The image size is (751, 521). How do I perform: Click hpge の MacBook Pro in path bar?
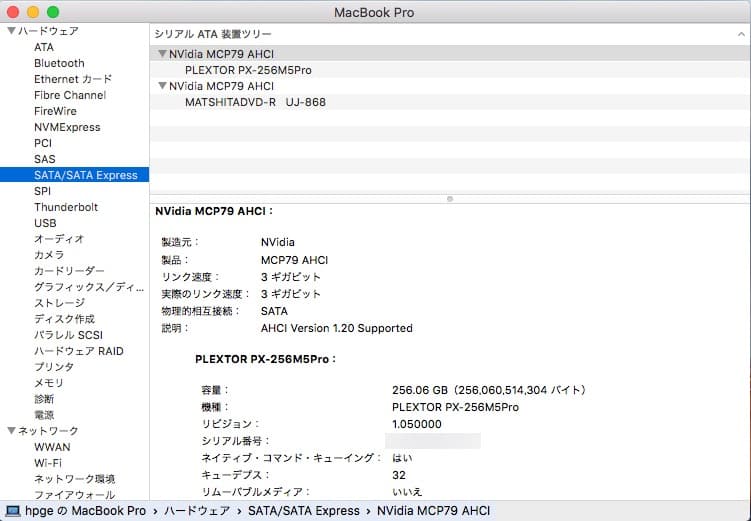85,511
